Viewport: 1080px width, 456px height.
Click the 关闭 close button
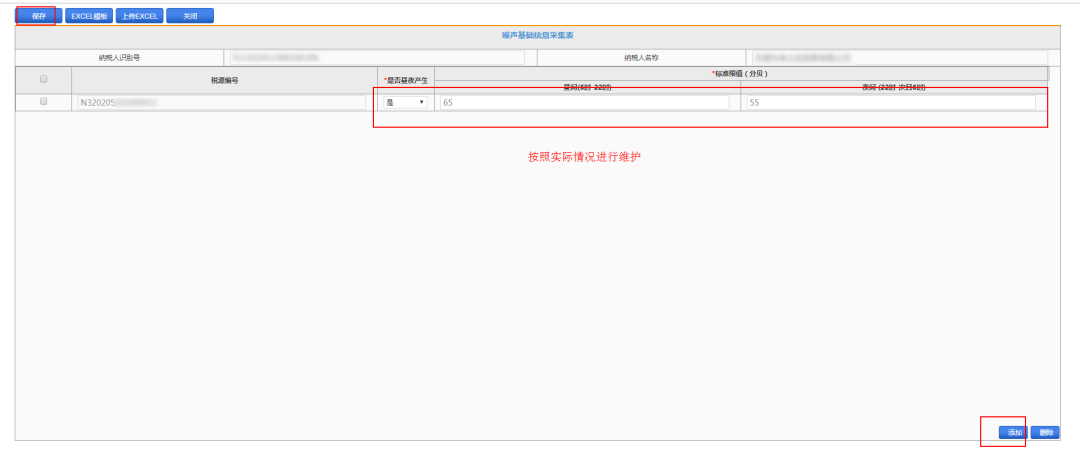pos(190,16)
